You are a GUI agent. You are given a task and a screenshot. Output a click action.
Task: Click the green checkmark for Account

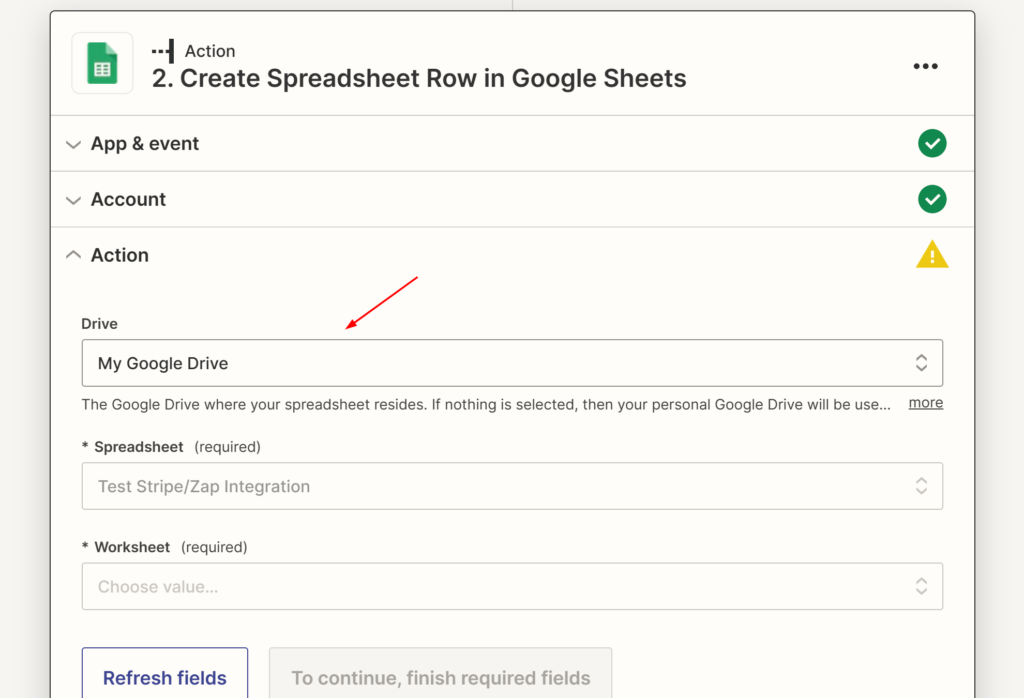(932, 200)
